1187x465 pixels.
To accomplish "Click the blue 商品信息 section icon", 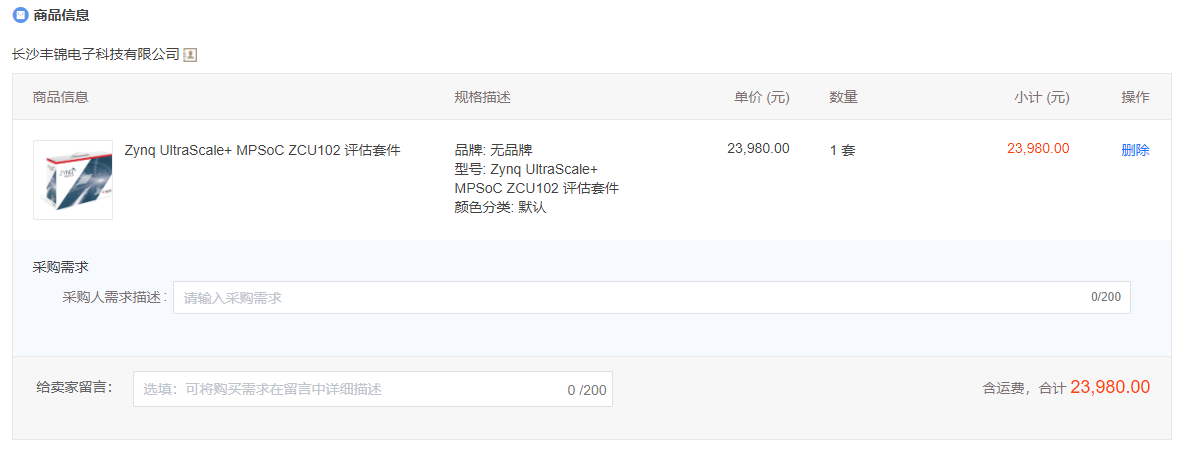I will (x=21, y=15).
